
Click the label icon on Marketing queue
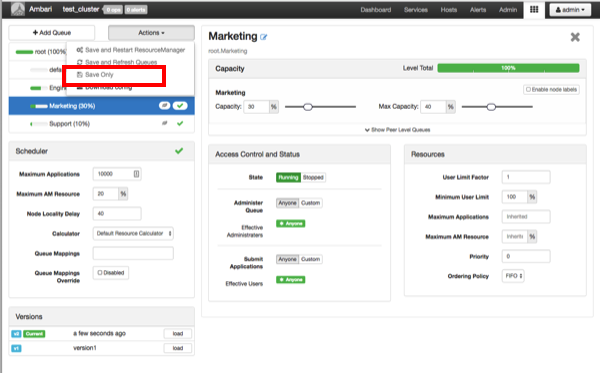click(165, 106)
